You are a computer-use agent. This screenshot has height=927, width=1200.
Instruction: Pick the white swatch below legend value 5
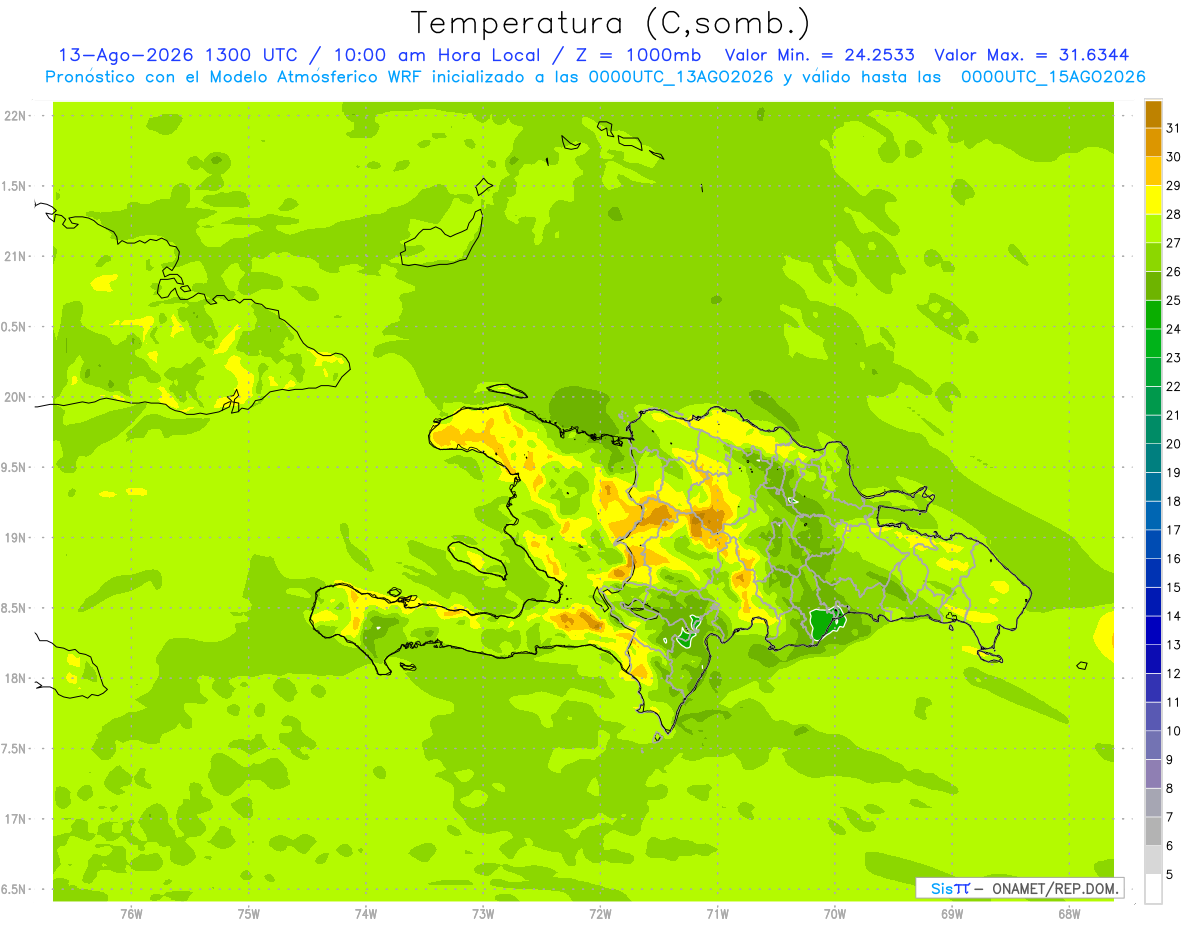1153,888
